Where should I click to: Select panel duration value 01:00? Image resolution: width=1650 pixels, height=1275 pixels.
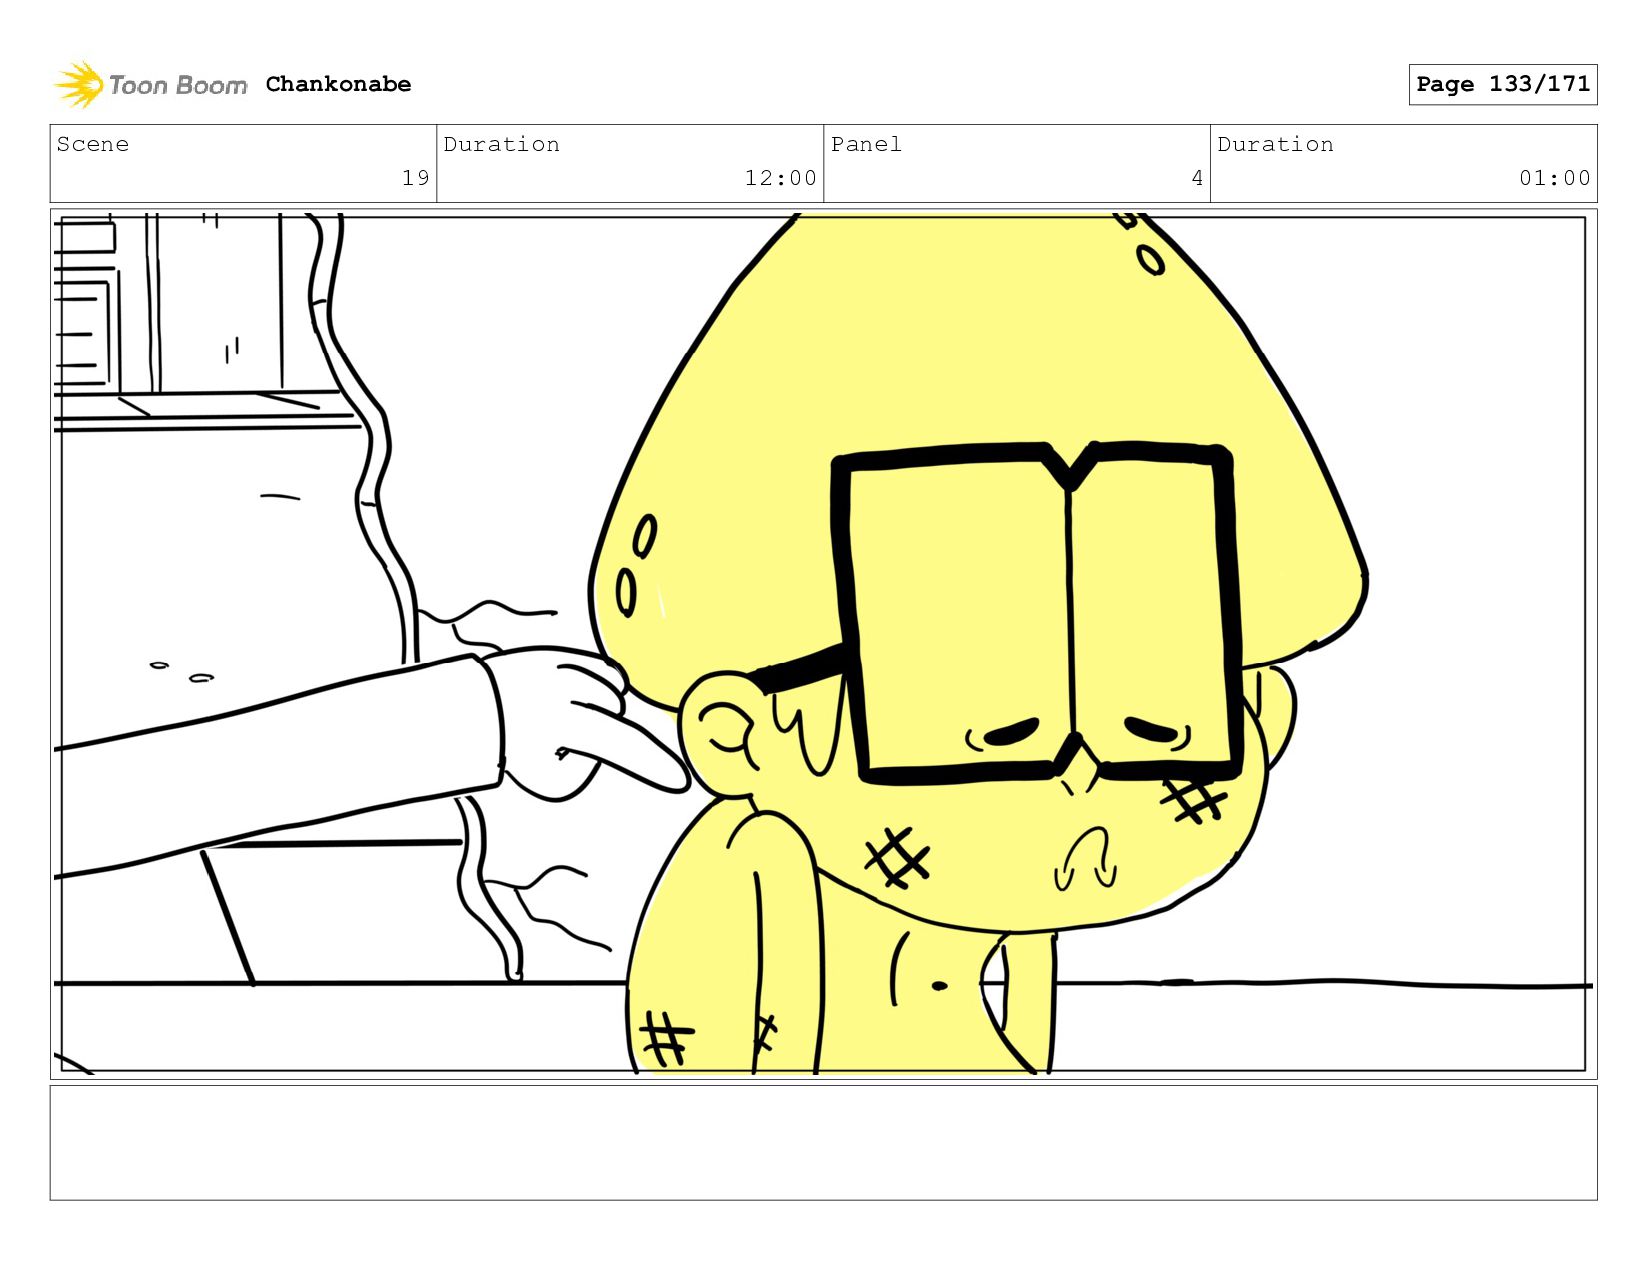click(1554, 178)
